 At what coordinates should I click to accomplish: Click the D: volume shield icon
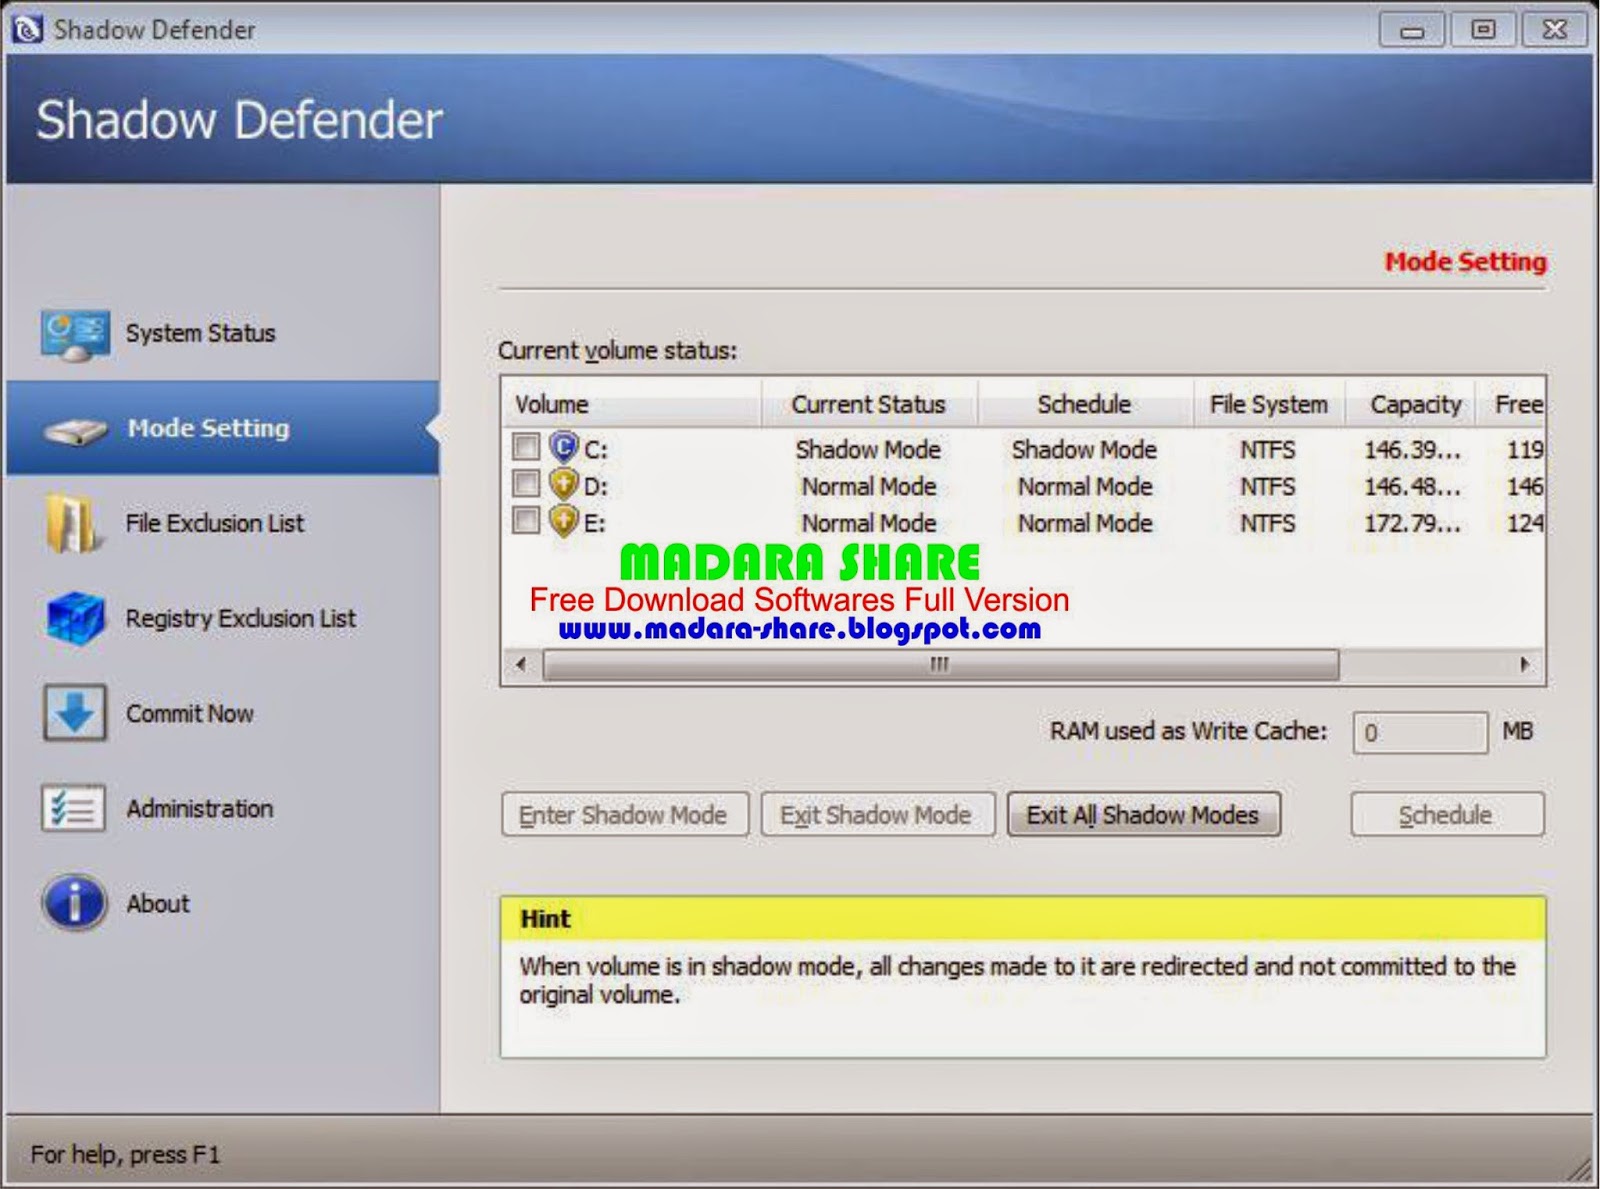click(x=564, y=484)
